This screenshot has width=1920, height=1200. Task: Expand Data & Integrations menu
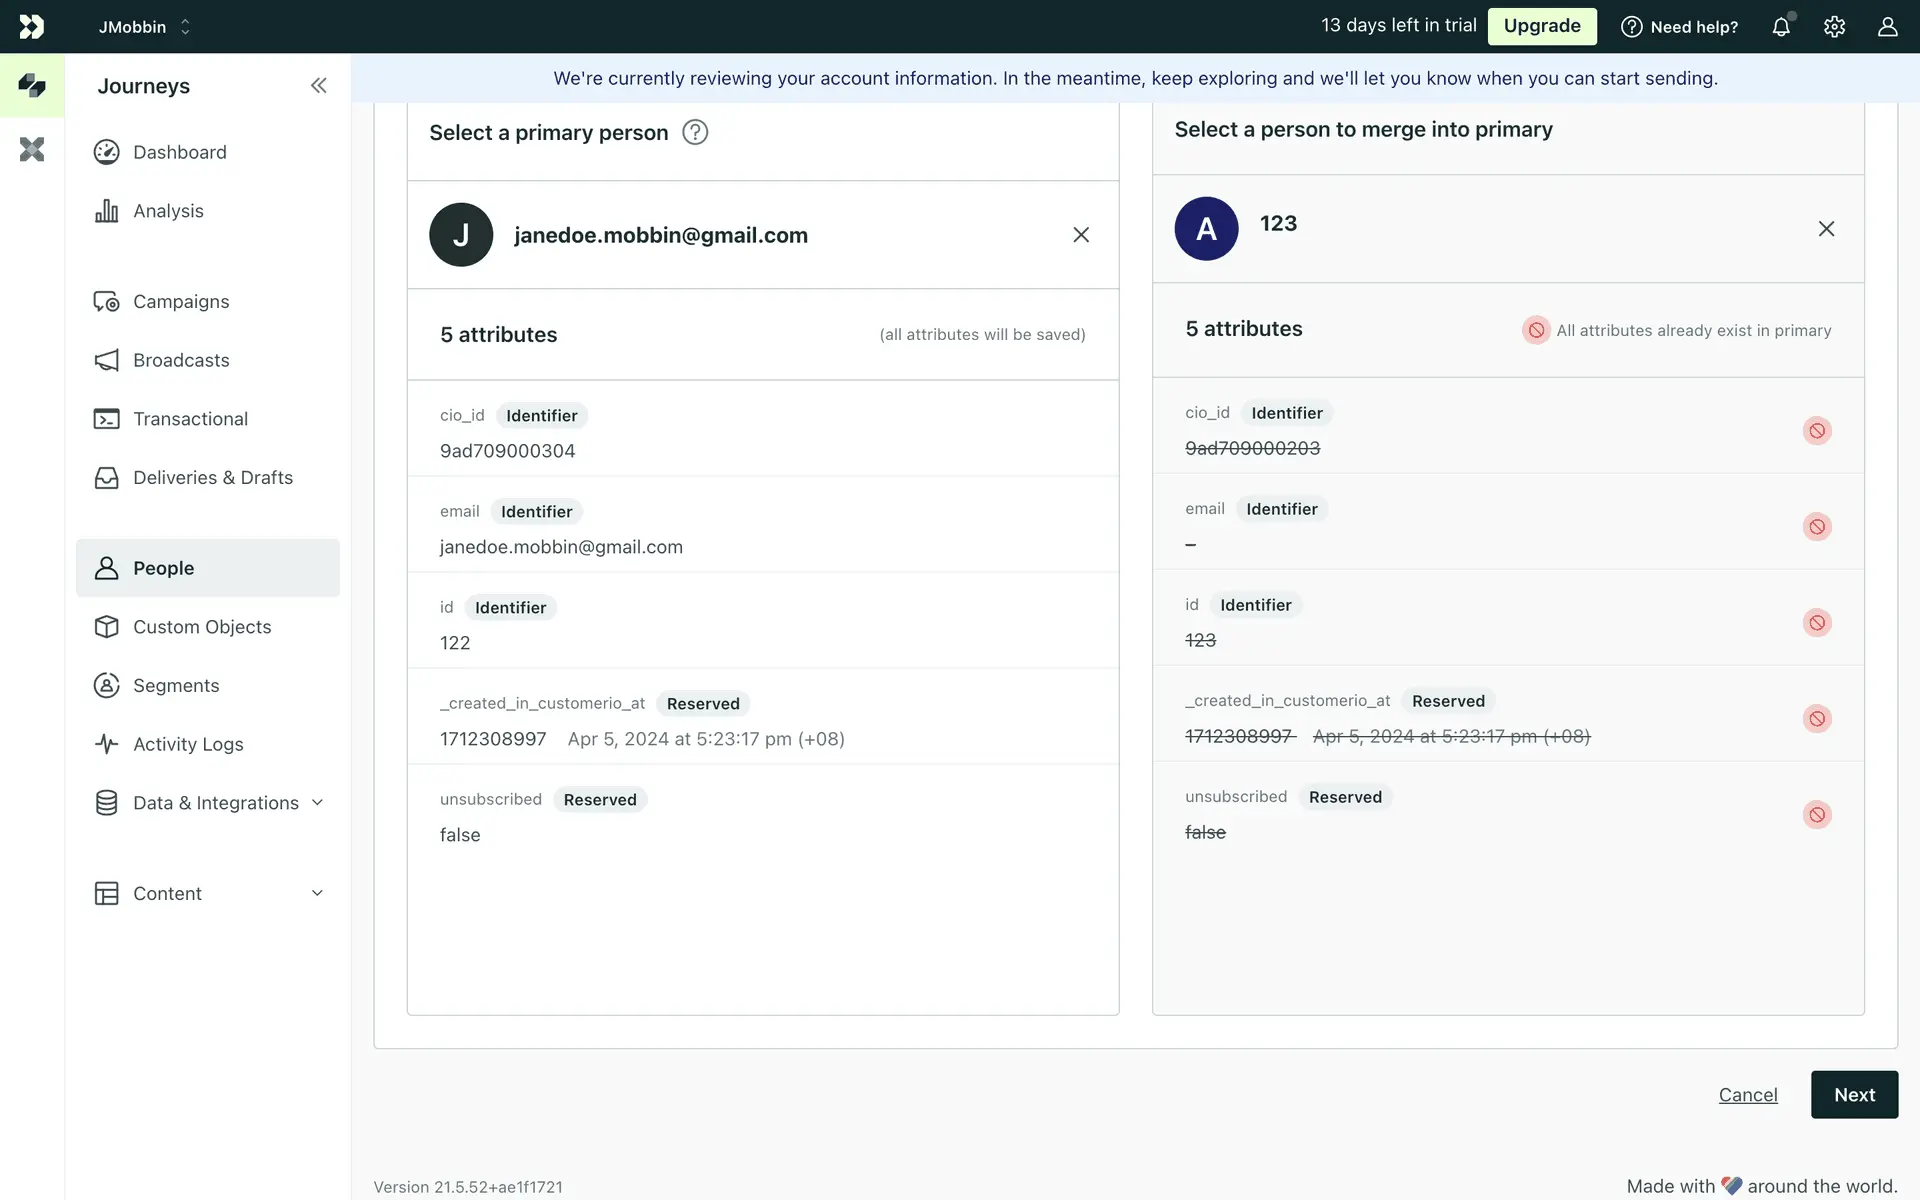click(318, 803)
